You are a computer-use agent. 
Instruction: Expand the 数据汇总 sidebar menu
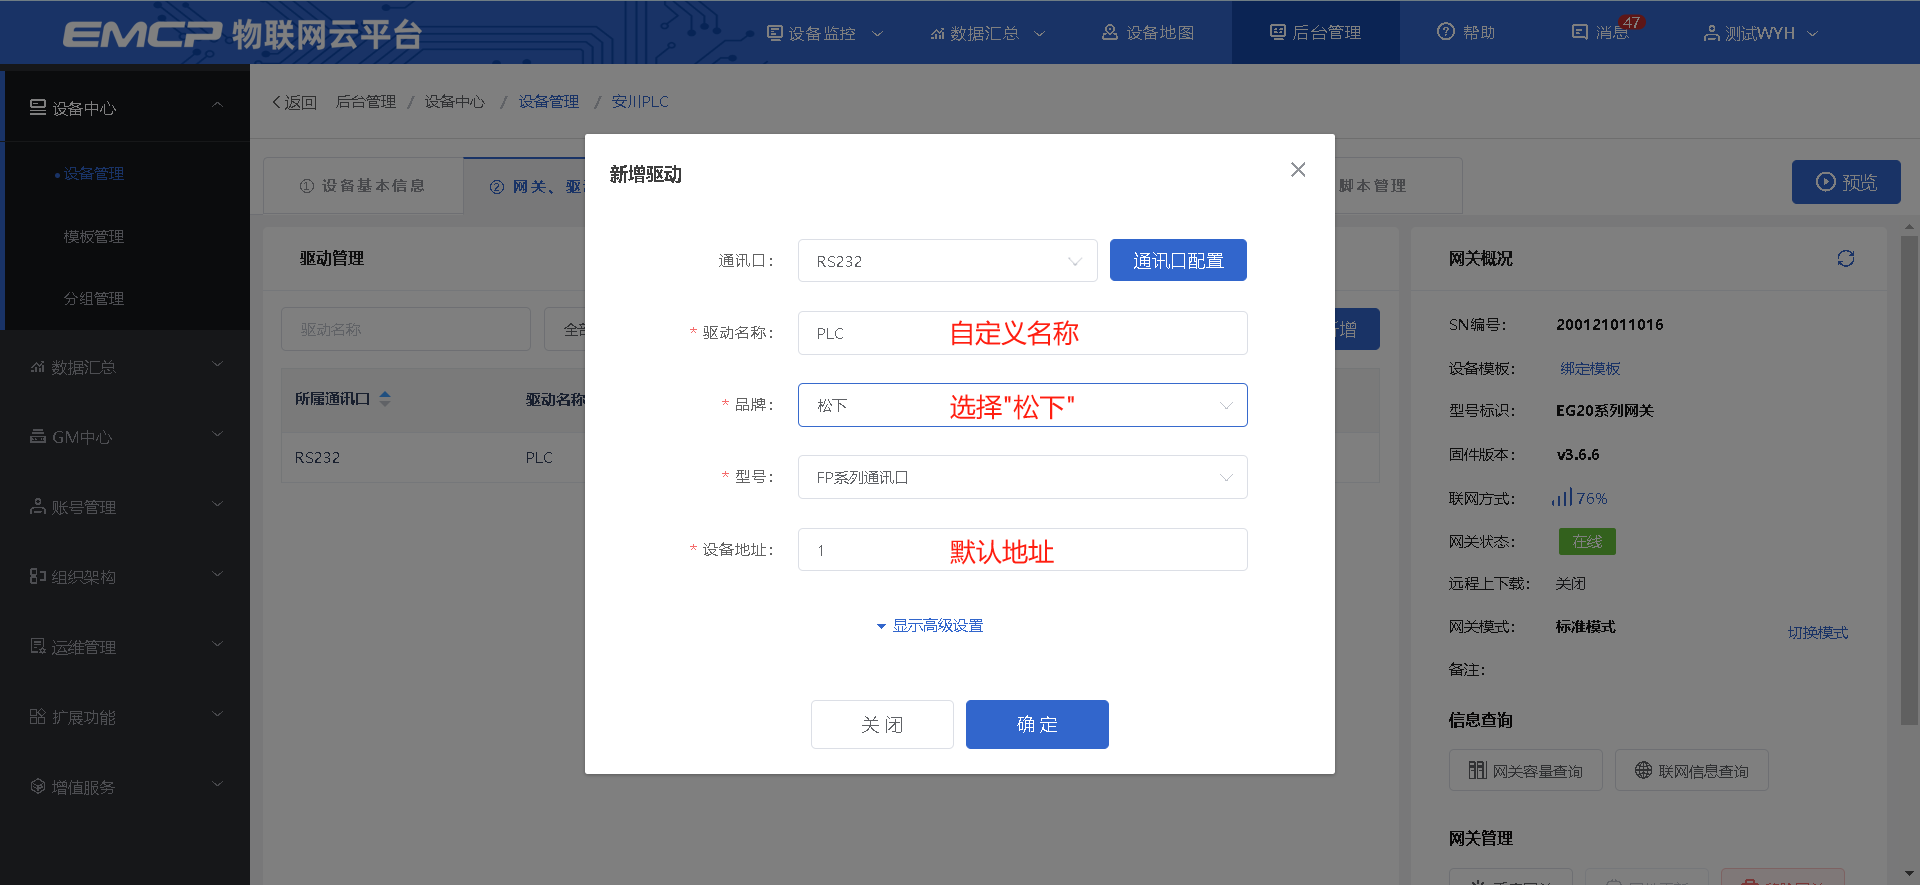click(125, 367)
